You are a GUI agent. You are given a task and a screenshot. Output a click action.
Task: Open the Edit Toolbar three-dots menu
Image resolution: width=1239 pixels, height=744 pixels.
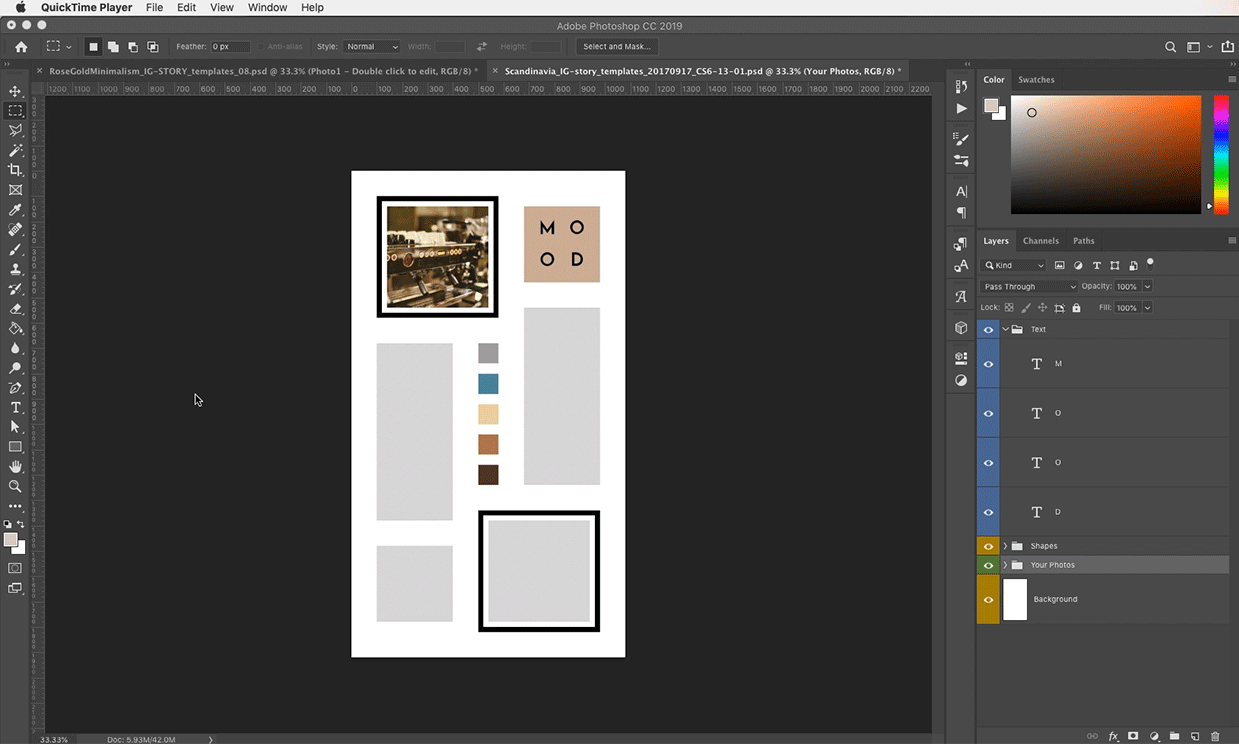point(15,507)
